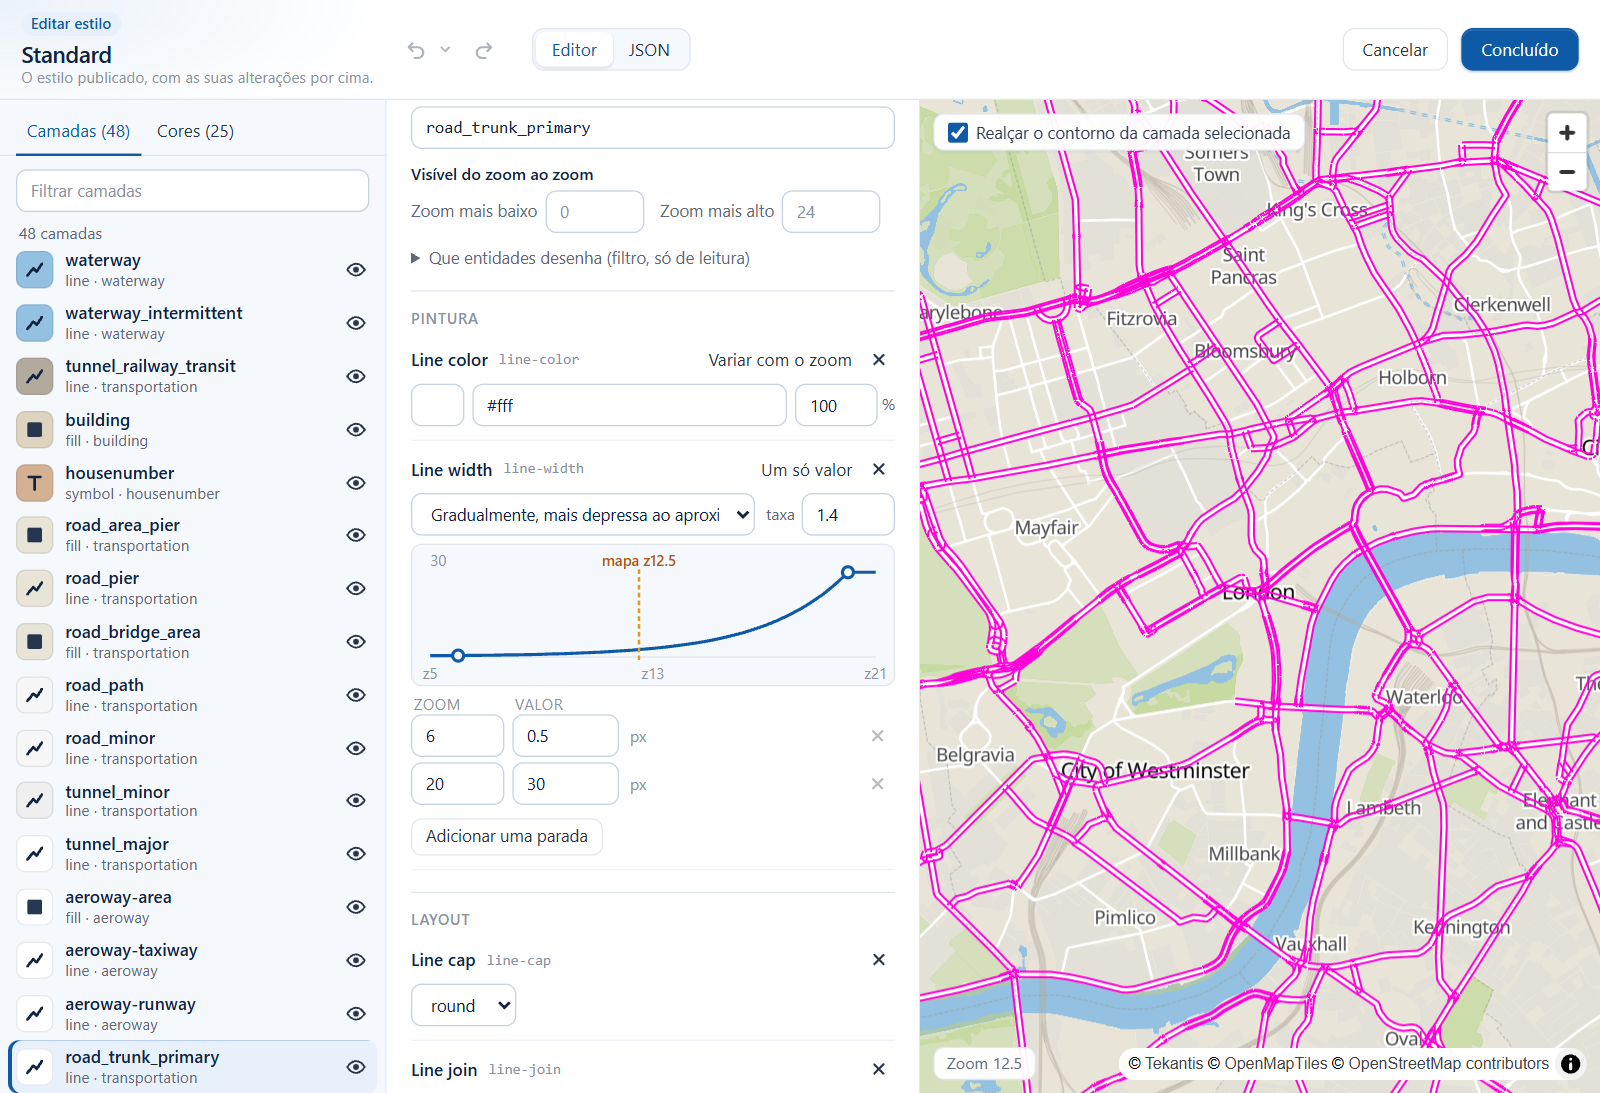Remove the Line width property
This screenshot has width=1600, height=1093.
point(879,470)
